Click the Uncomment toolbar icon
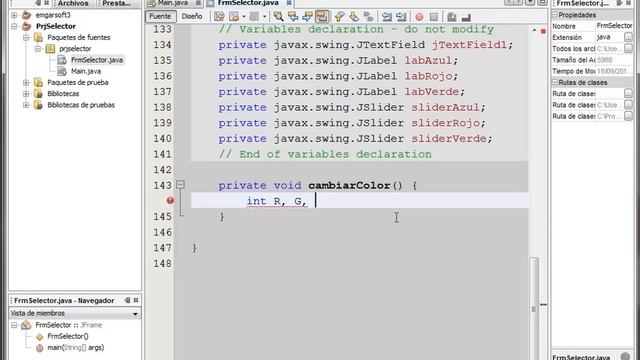 466,17
